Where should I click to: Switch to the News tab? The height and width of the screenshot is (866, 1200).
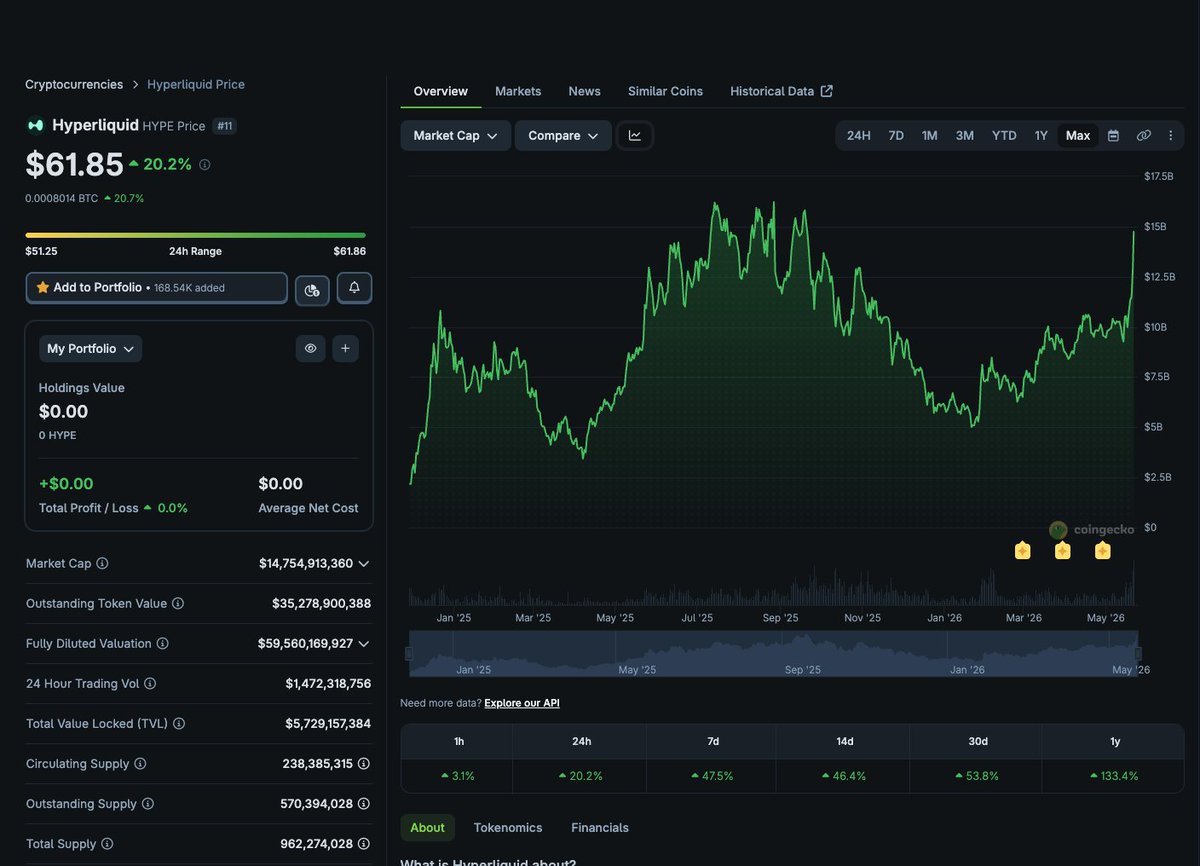585,91
